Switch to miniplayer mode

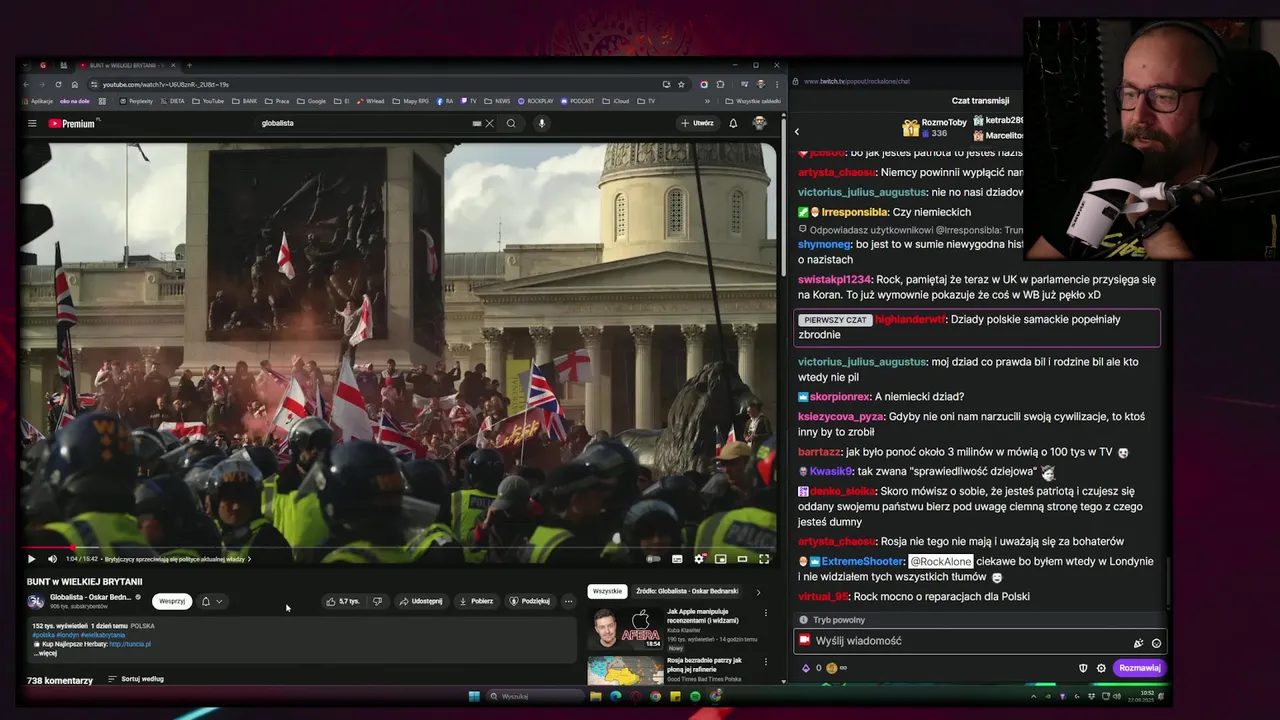pyautogui.click(x=720, y=559)
